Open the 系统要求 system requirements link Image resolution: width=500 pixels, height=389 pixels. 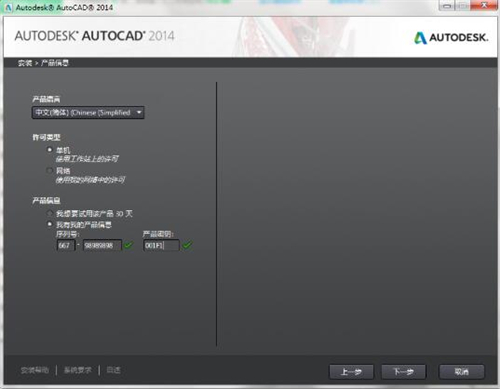click(78, 370)
